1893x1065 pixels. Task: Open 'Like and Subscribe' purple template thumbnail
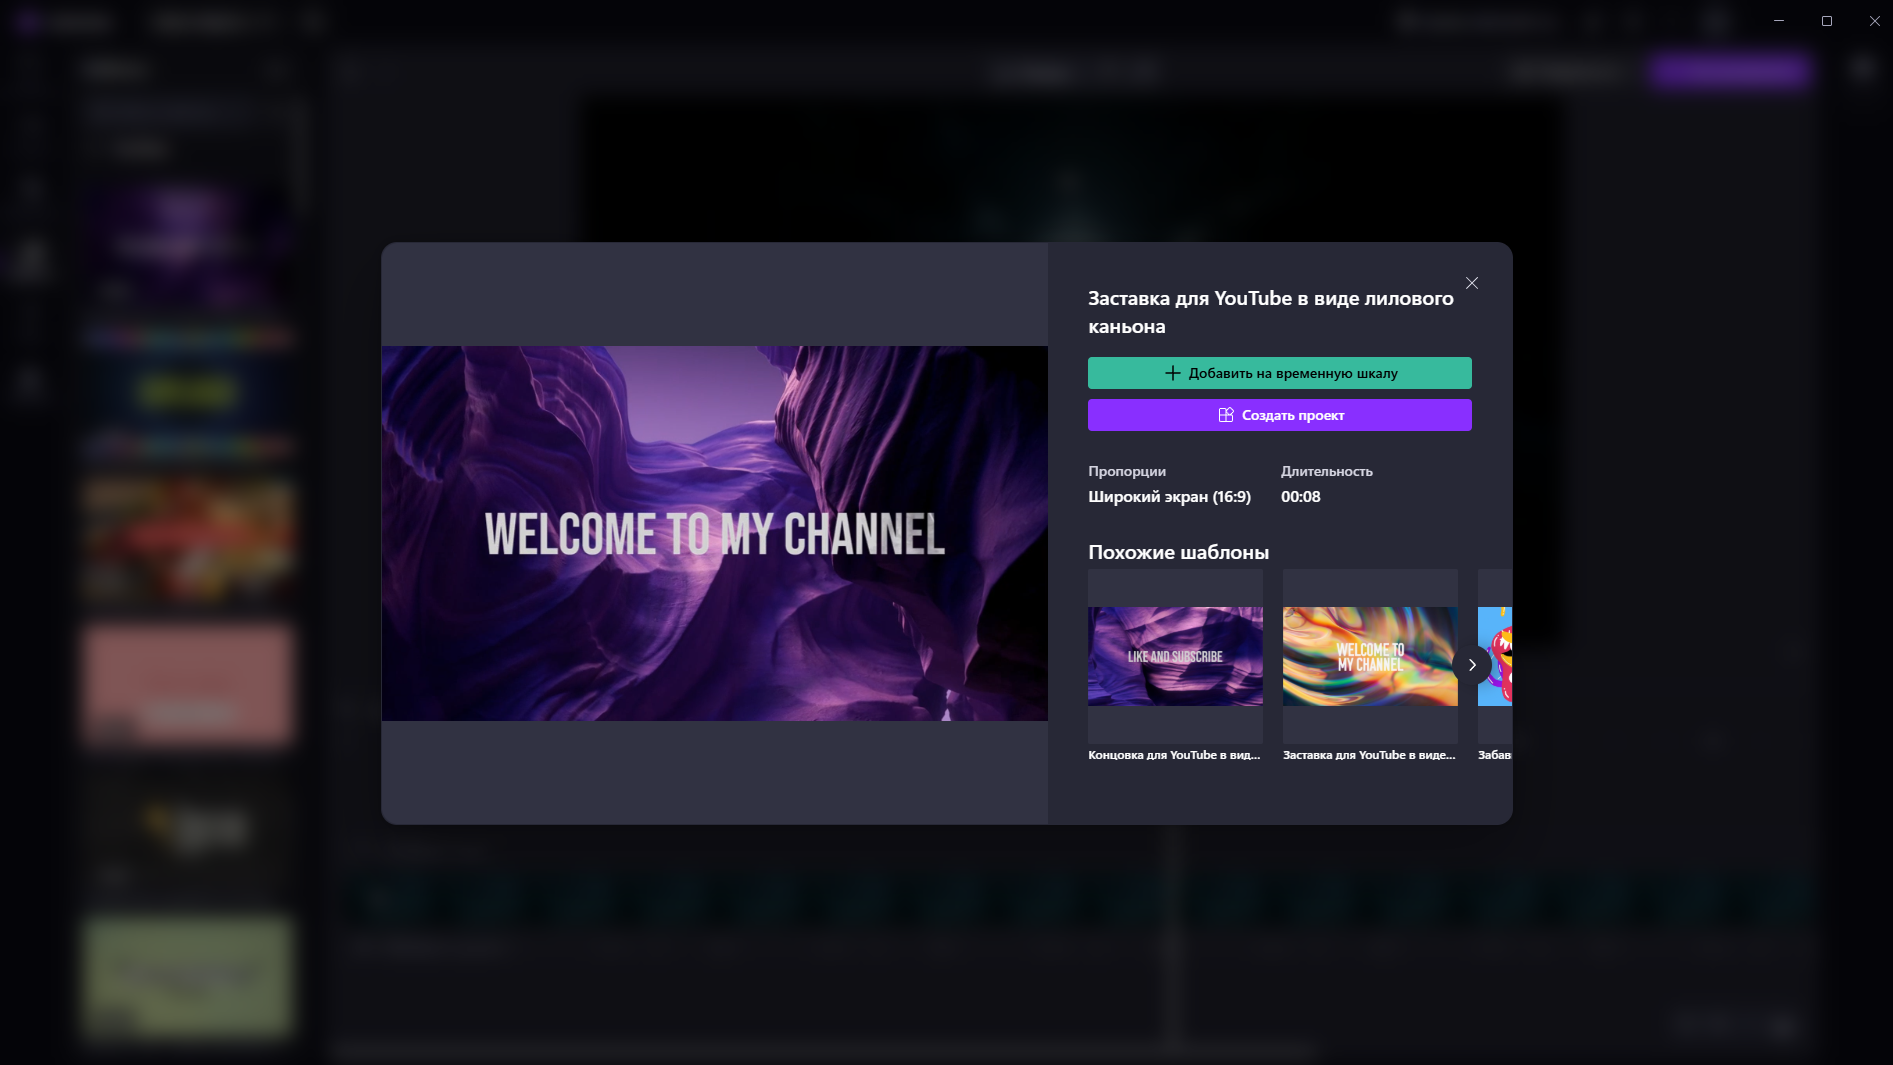click(1175, 656)
